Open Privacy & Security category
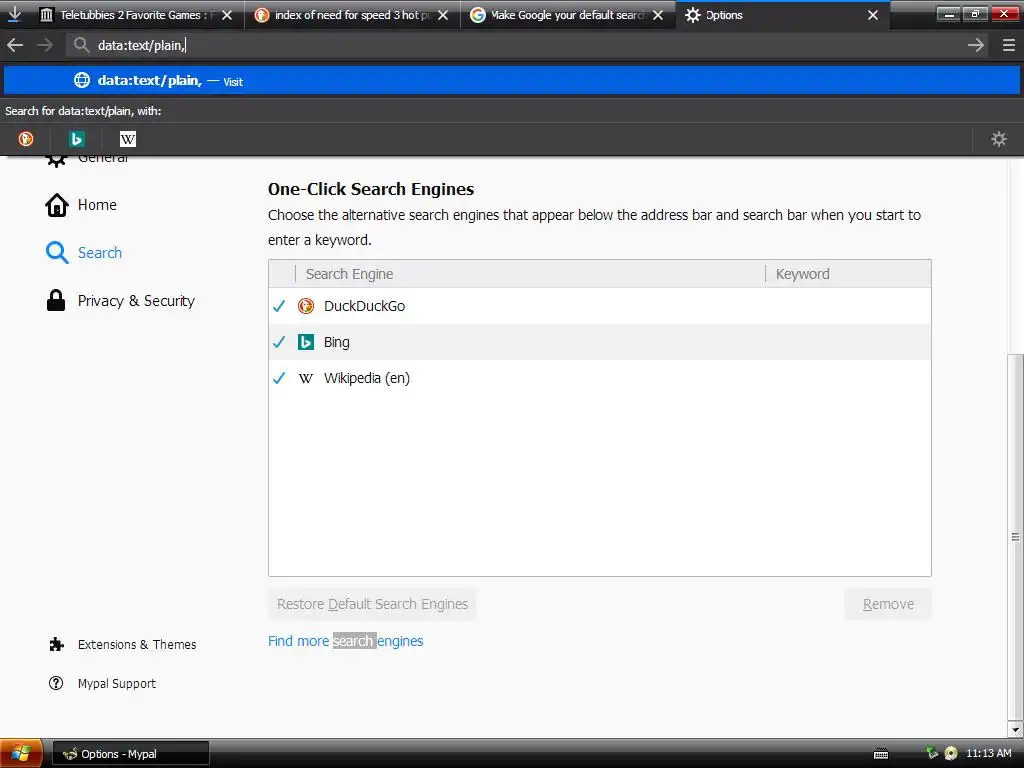The width and height of the screenshot is (1024, 768). click(136, 300)
